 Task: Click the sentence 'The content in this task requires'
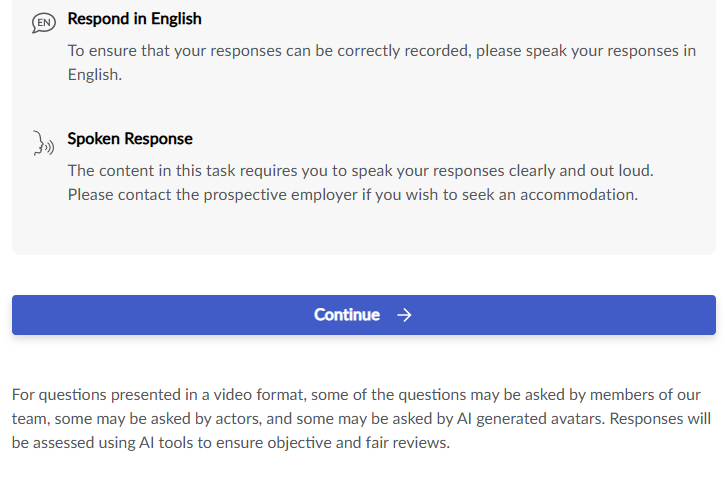coord(360,171)
